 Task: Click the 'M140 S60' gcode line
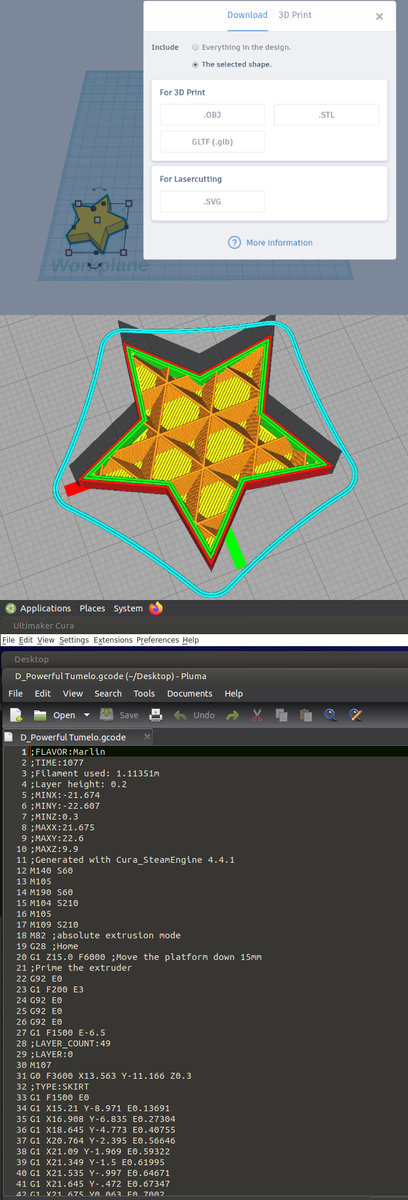point(51,871)
